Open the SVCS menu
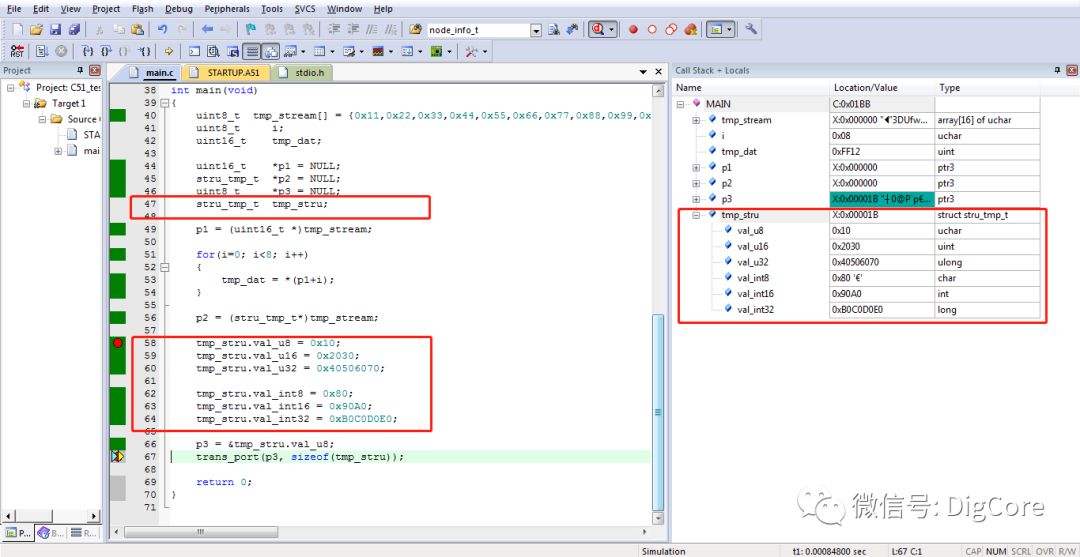1080x557 pixels. coord(305,9)
